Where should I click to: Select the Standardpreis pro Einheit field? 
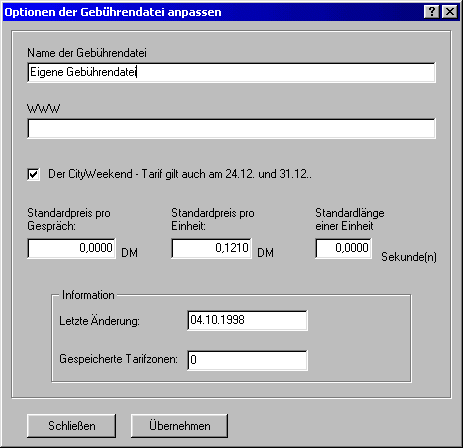pos(212,248)
